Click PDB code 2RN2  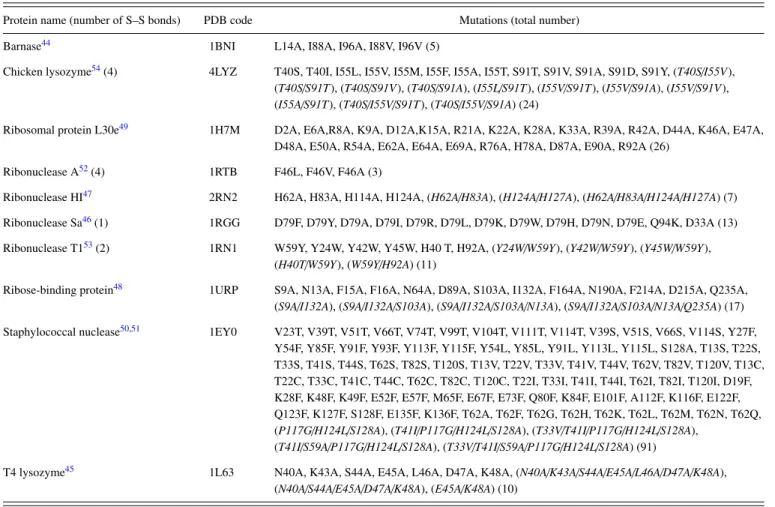pyautogui.click(x=223, y=197)
